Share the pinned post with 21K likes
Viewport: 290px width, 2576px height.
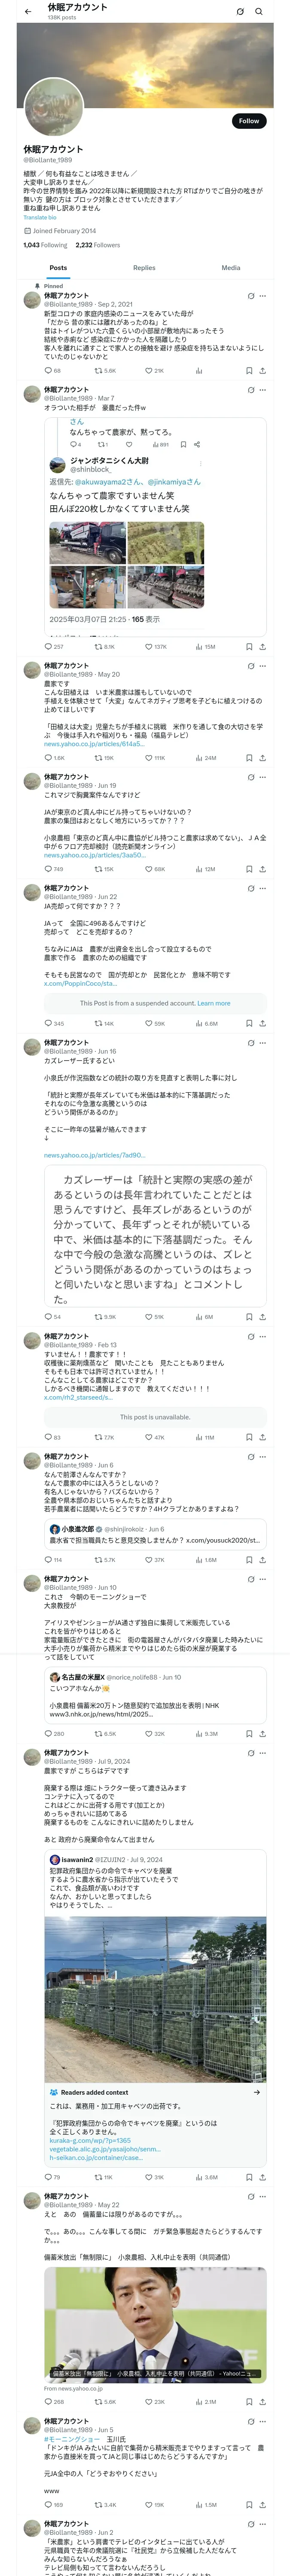click(262, 370)
